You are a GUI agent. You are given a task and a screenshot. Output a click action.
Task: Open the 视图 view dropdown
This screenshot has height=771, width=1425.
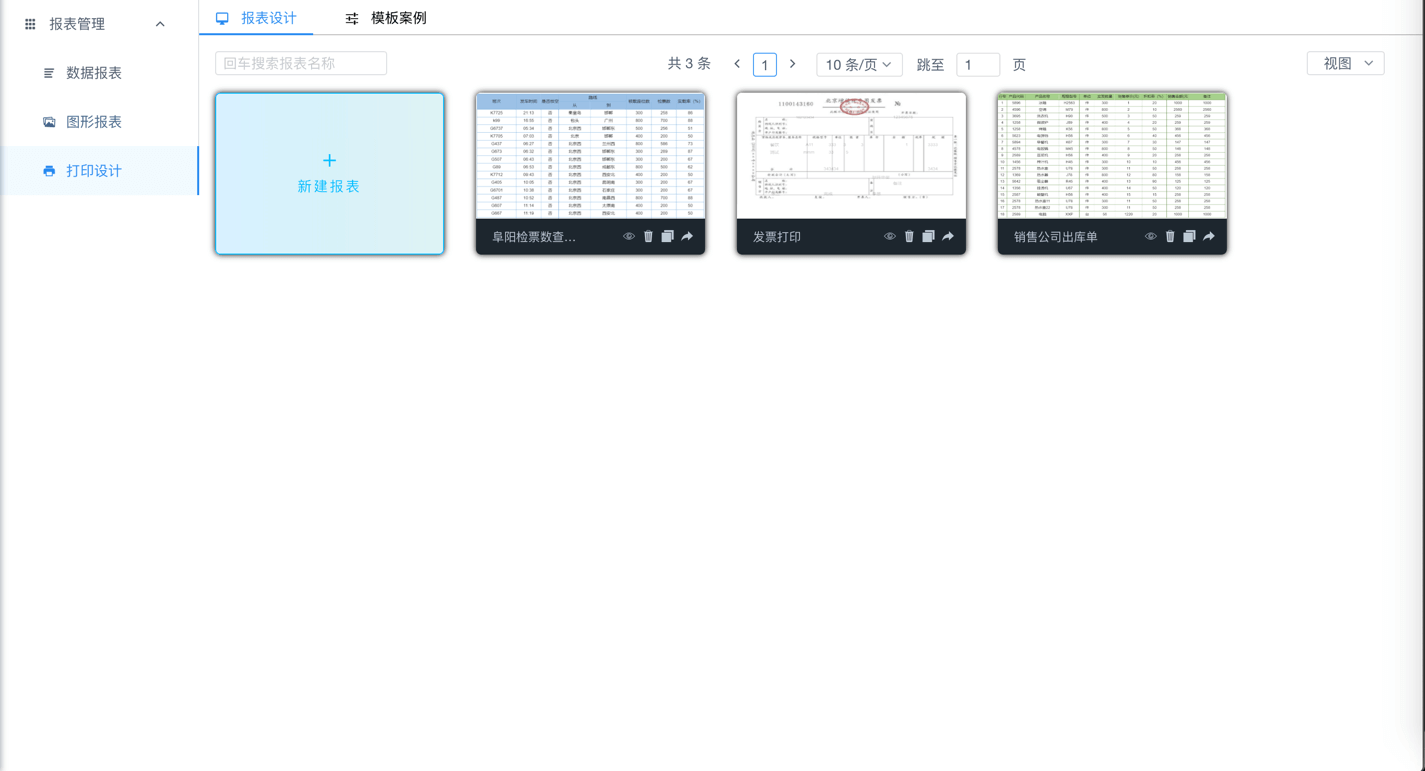pos(1345,63)
